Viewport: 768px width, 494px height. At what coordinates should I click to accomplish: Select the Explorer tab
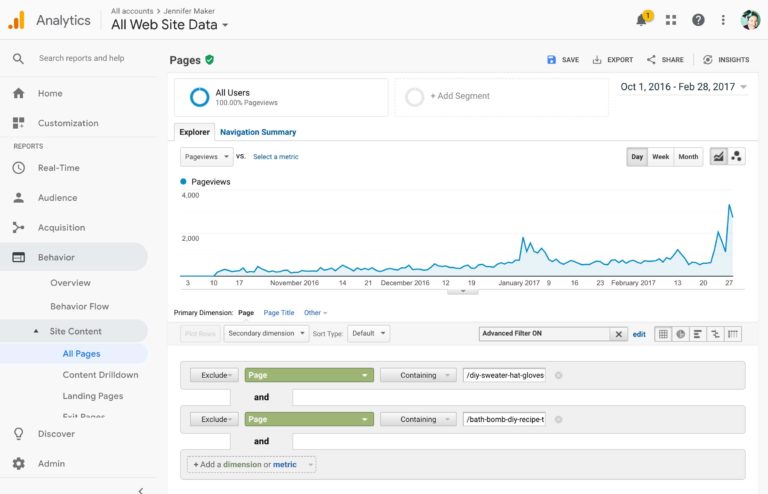(194, 132)
